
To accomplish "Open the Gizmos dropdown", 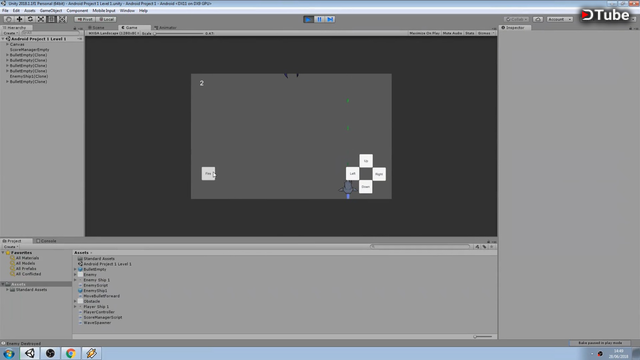I will click(x=485, y=33).
